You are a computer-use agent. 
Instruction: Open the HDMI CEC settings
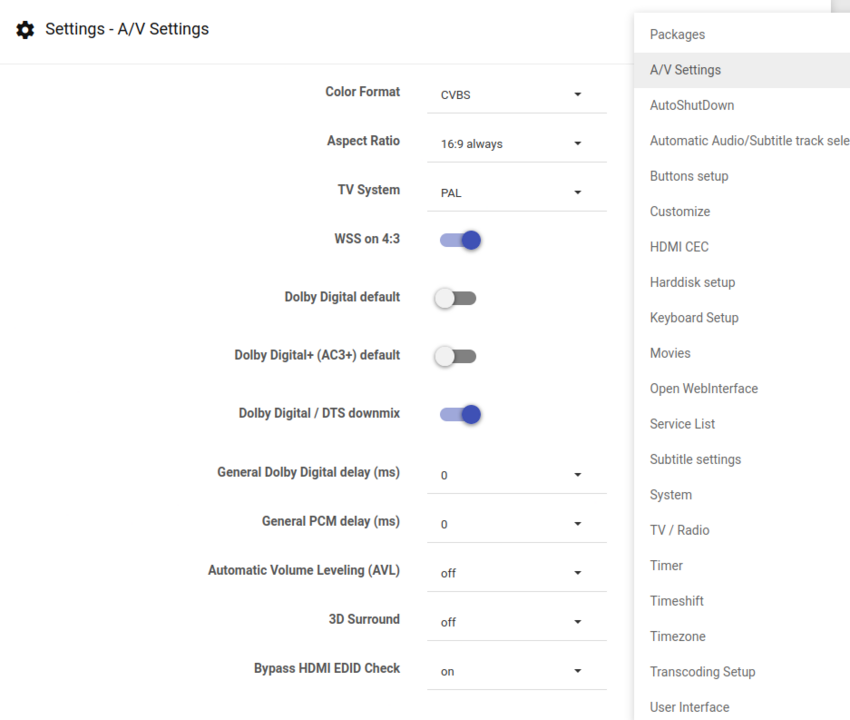[x=679, y=246]
